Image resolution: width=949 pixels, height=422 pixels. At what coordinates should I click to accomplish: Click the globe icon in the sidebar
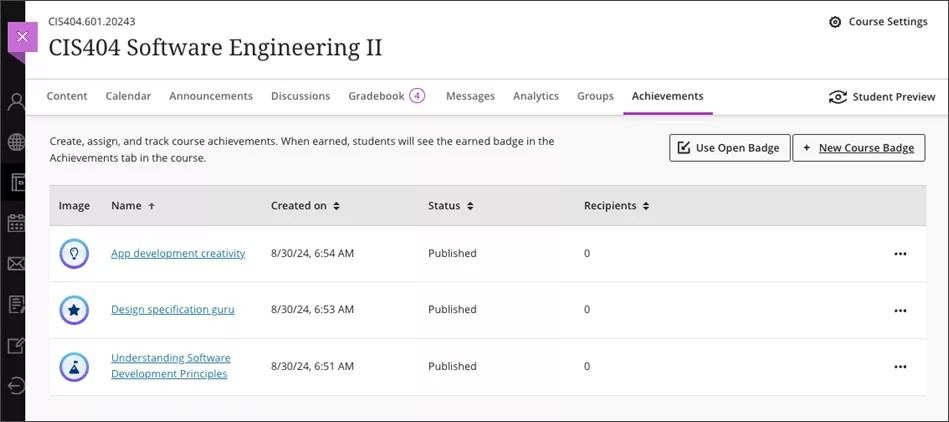click(x=16, y=142)
